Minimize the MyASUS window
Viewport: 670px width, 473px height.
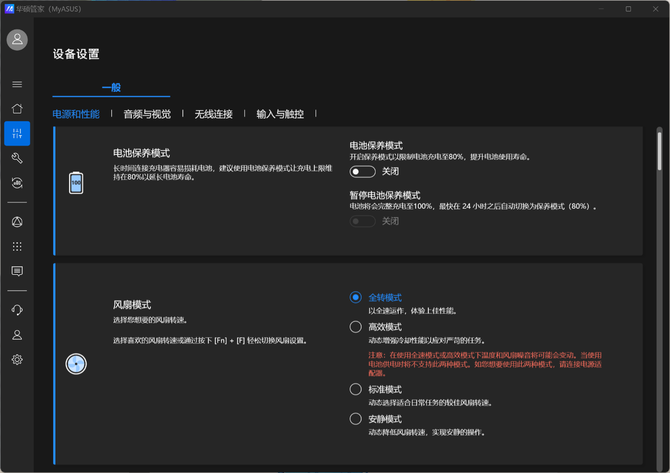tap(601, 9)
